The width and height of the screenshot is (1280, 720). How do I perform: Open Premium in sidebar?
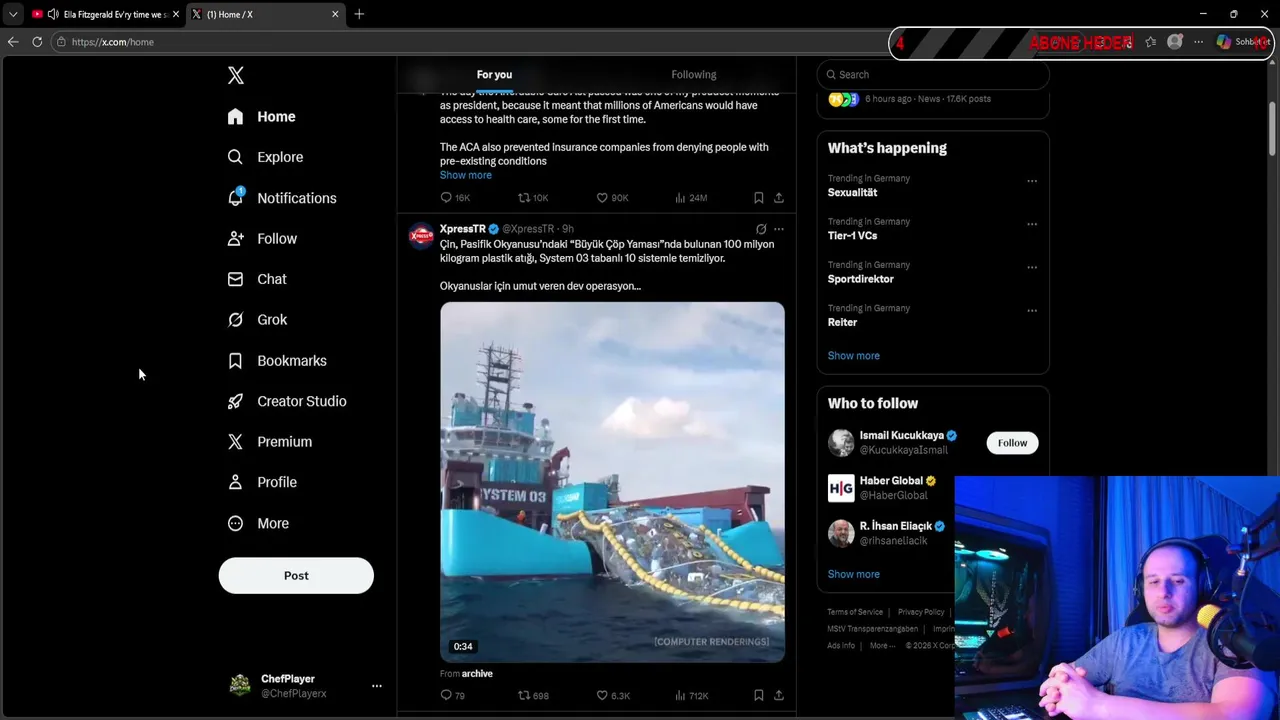(x=270, y=442)
